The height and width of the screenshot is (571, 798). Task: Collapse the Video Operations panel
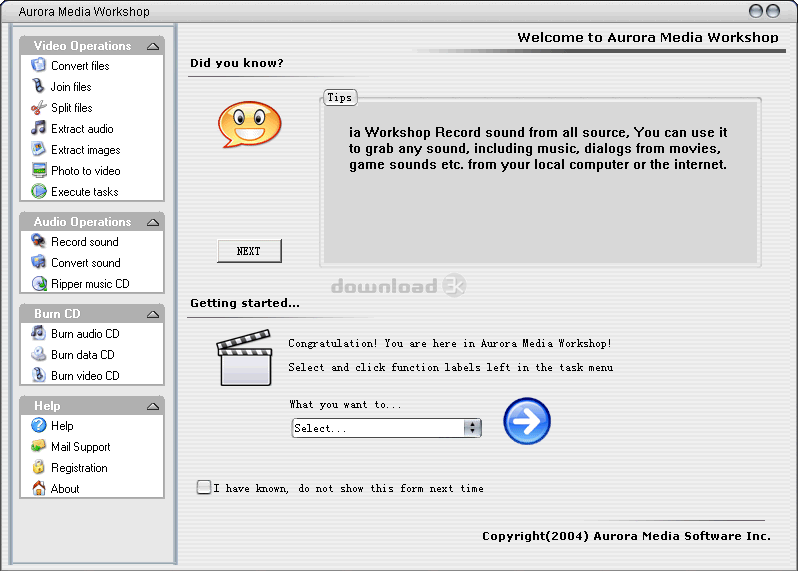[153, 46]
